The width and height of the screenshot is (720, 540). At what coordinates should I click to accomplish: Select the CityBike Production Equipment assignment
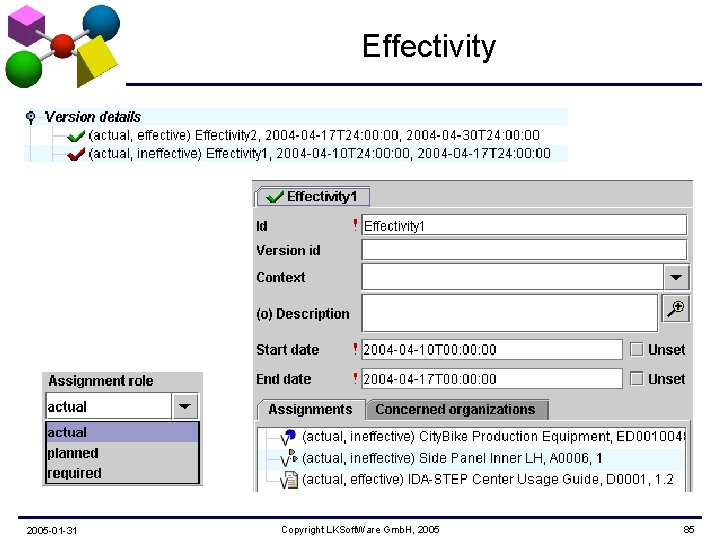493,437
